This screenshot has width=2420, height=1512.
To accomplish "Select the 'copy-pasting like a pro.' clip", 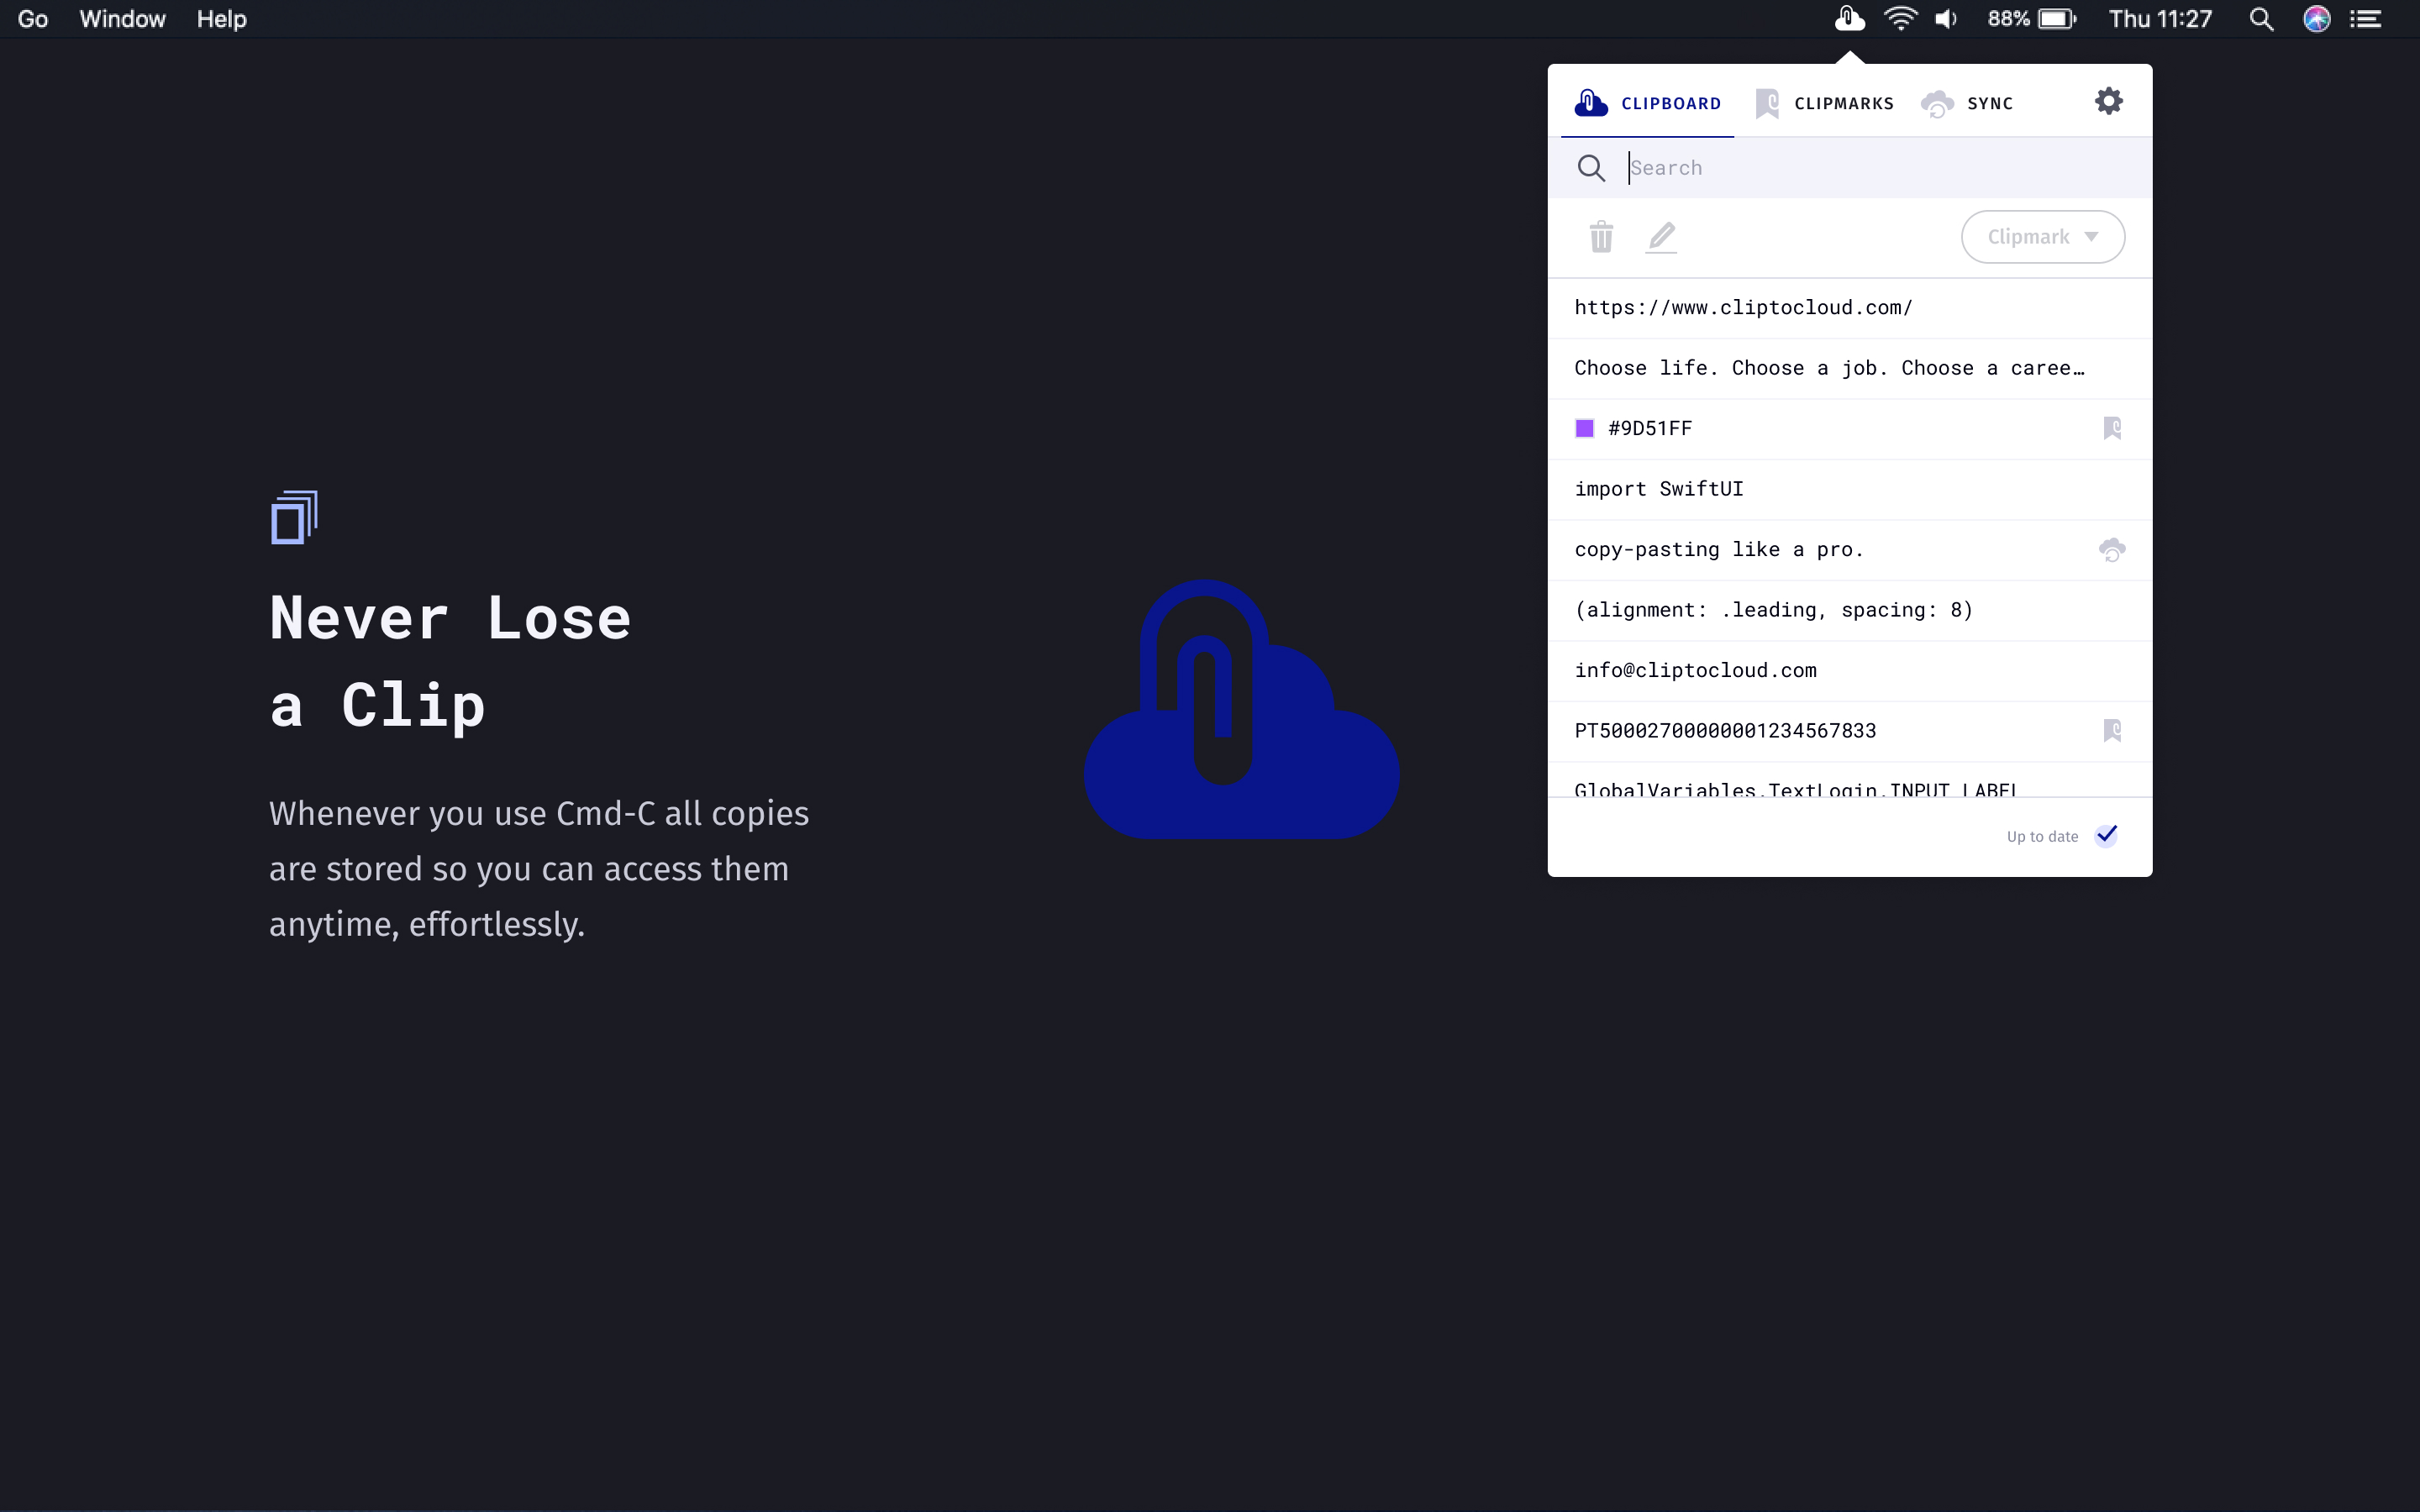I will 1849,550.
